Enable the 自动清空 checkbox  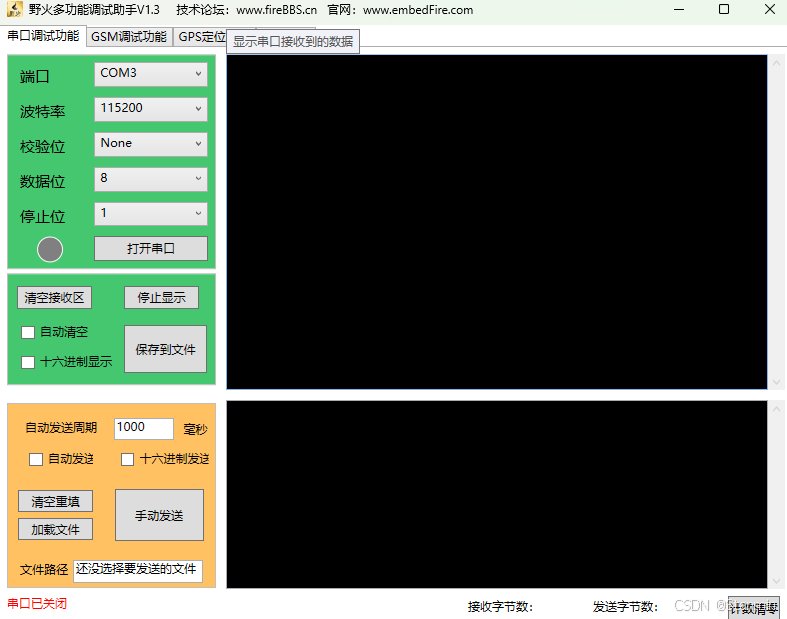click(x=28, y=332)
